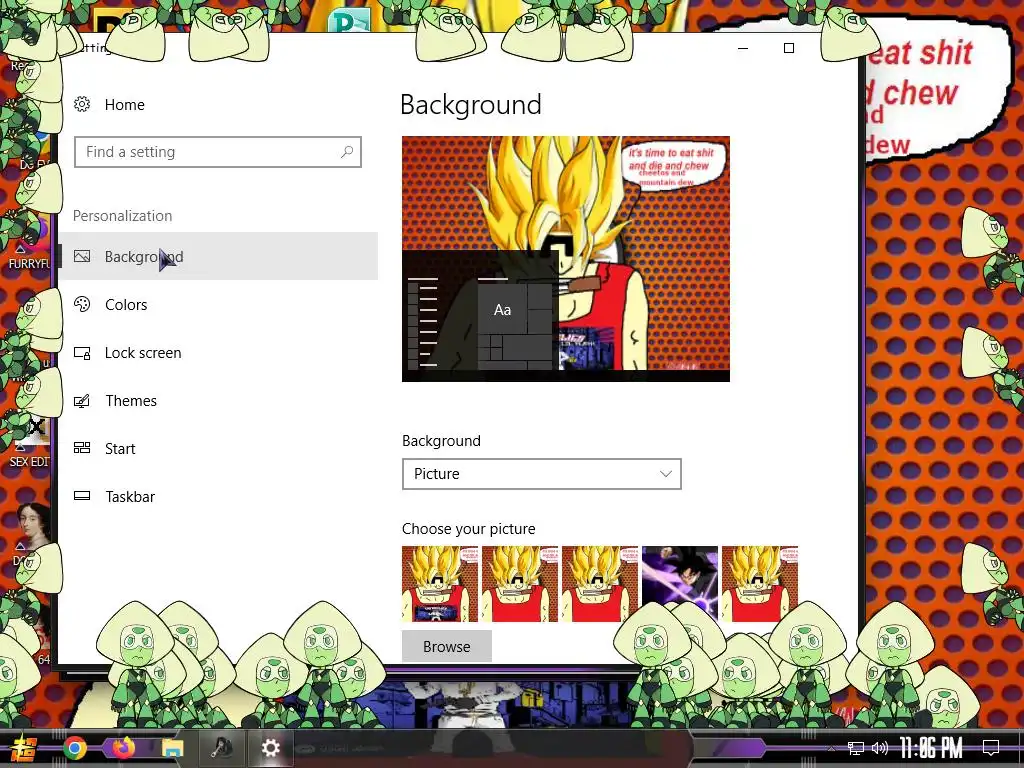Show hidden system tray icons
This screenshot has width=1024, height=768.
[831, 748]
